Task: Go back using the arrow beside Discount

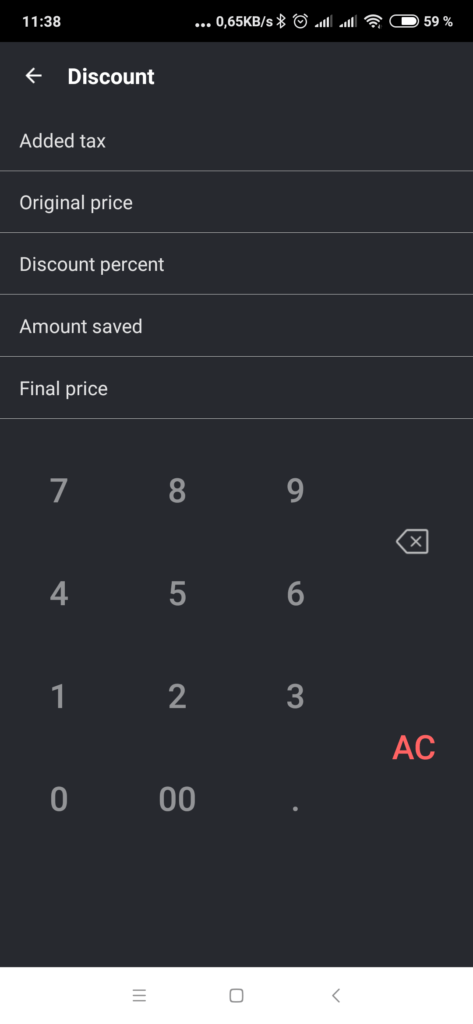Action: click(x=33, y=76)
